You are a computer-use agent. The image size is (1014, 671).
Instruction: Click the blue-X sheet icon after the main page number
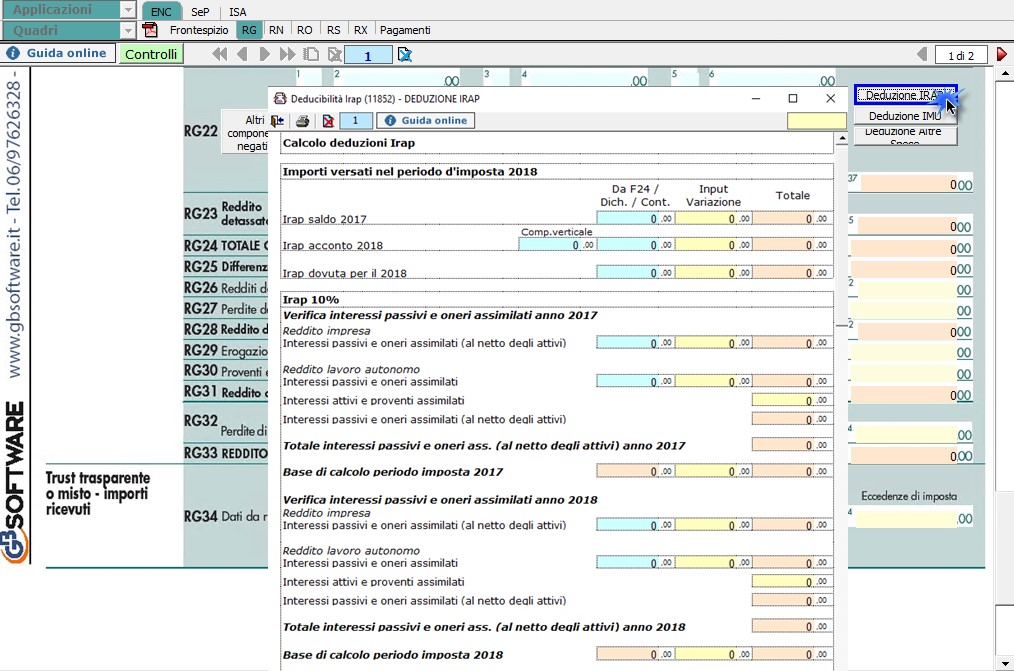[x=405, y=54]
